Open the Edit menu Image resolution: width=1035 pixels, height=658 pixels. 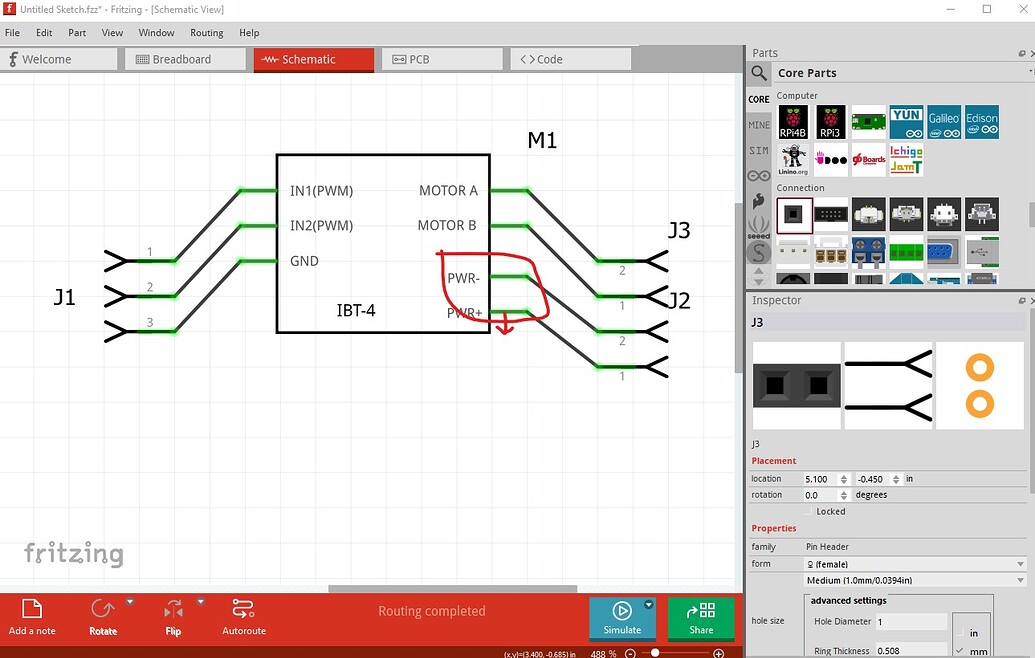(x=44, y=32)
